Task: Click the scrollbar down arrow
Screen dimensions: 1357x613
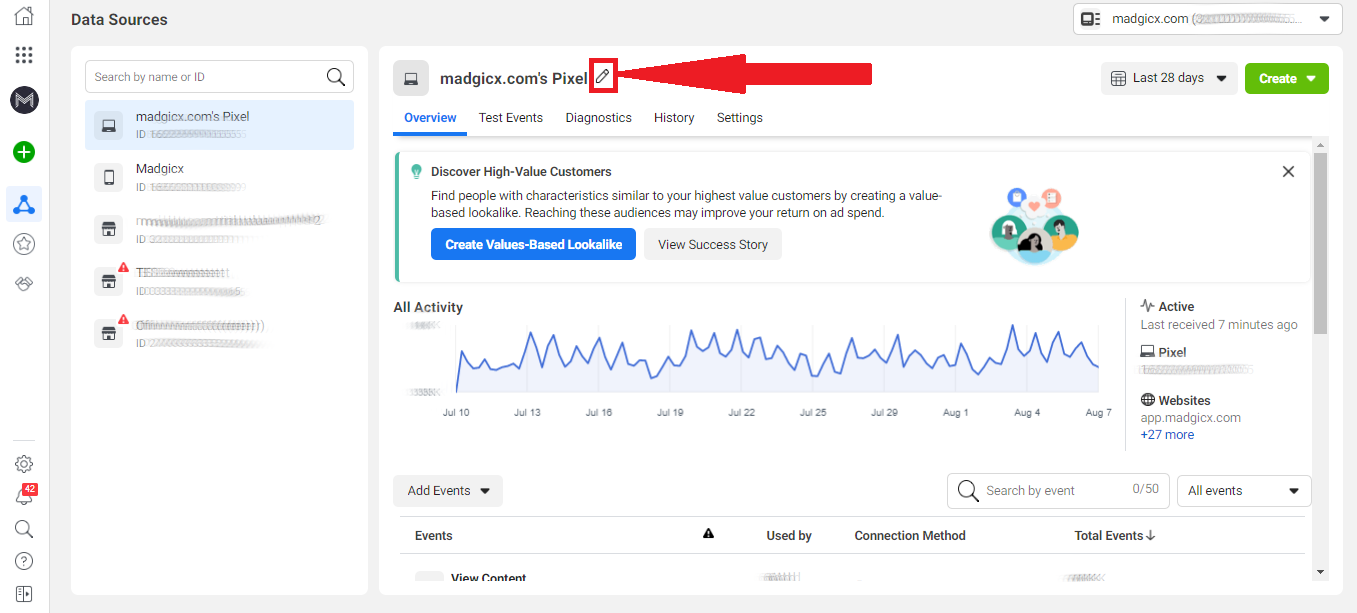Action: coord(1320,572)
